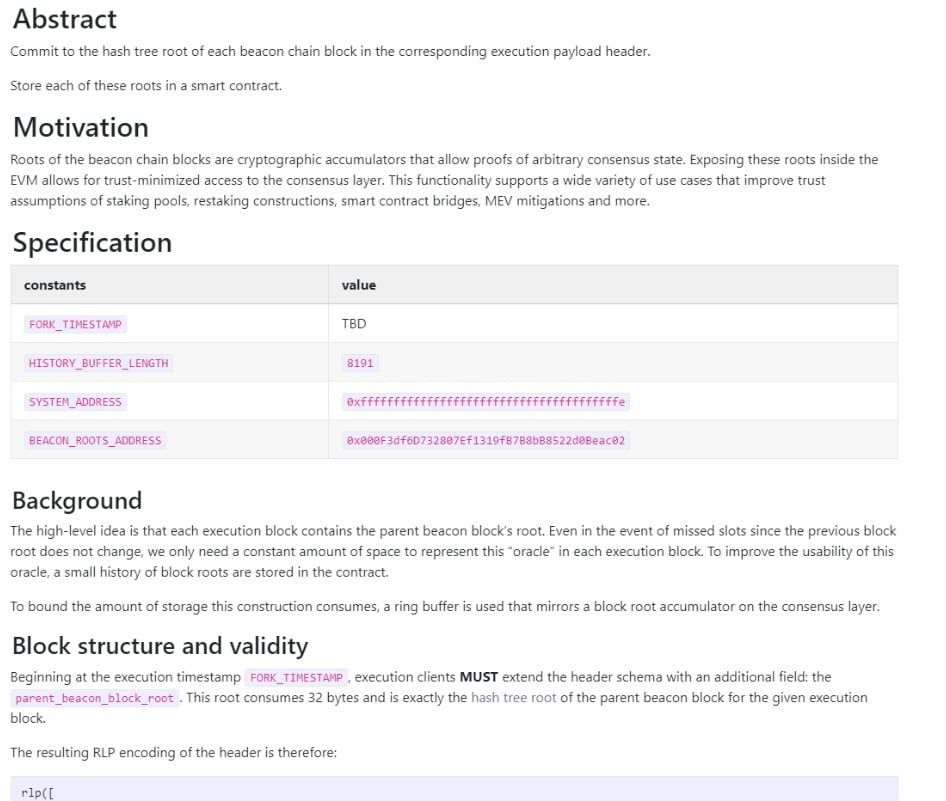Click the 'Block structure and validity' heading
The width and height of the screenshot is (946, 801).
coord(160,646)
